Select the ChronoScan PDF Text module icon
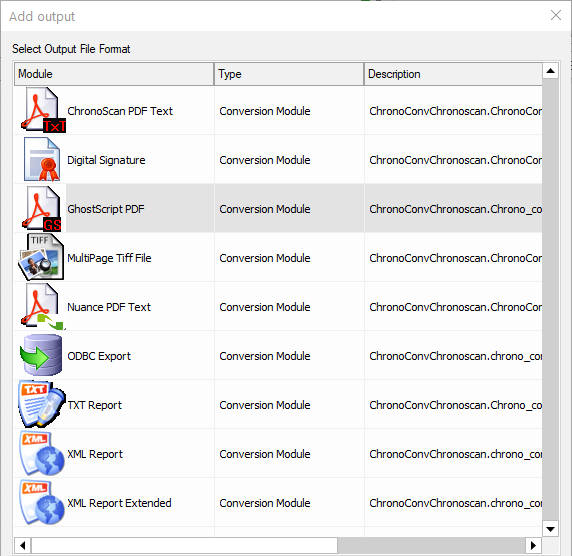This screenshot has width=572, height=556. (x=43, y=110)
